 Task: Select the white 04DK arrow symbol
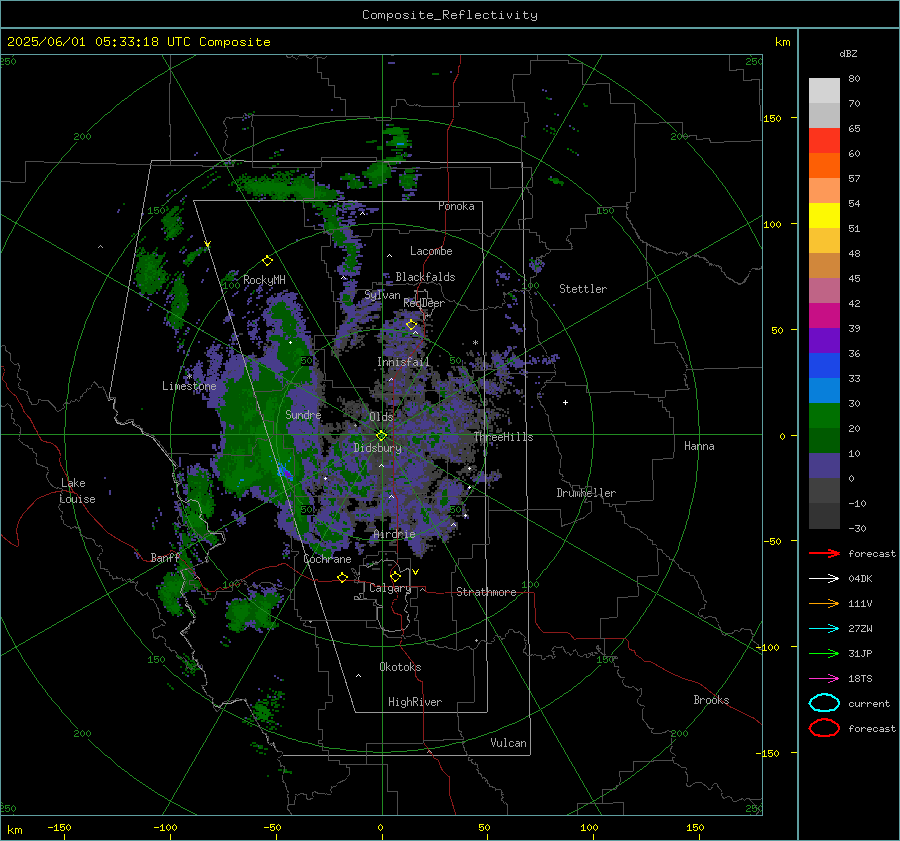click(x=824, y=578)
